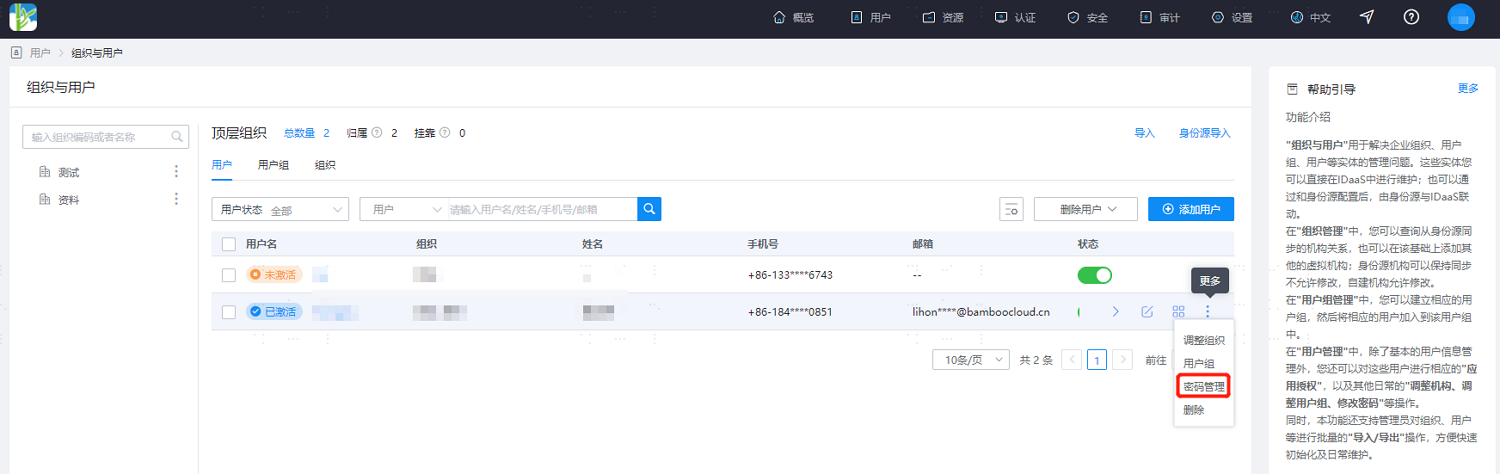Select the 测试 organization tree node
The height and width of the screenshot is (474, 1500).
[x=69, y=172]
